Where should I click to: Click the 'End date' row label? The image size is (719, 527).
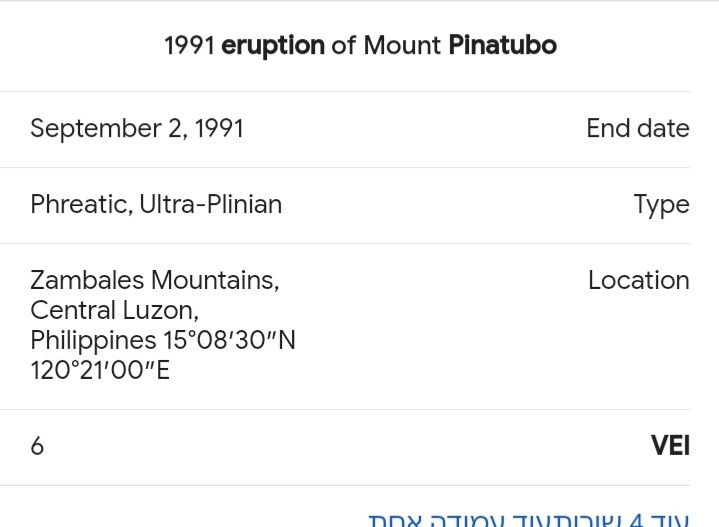pyautogui.click(x=637, y=129)
